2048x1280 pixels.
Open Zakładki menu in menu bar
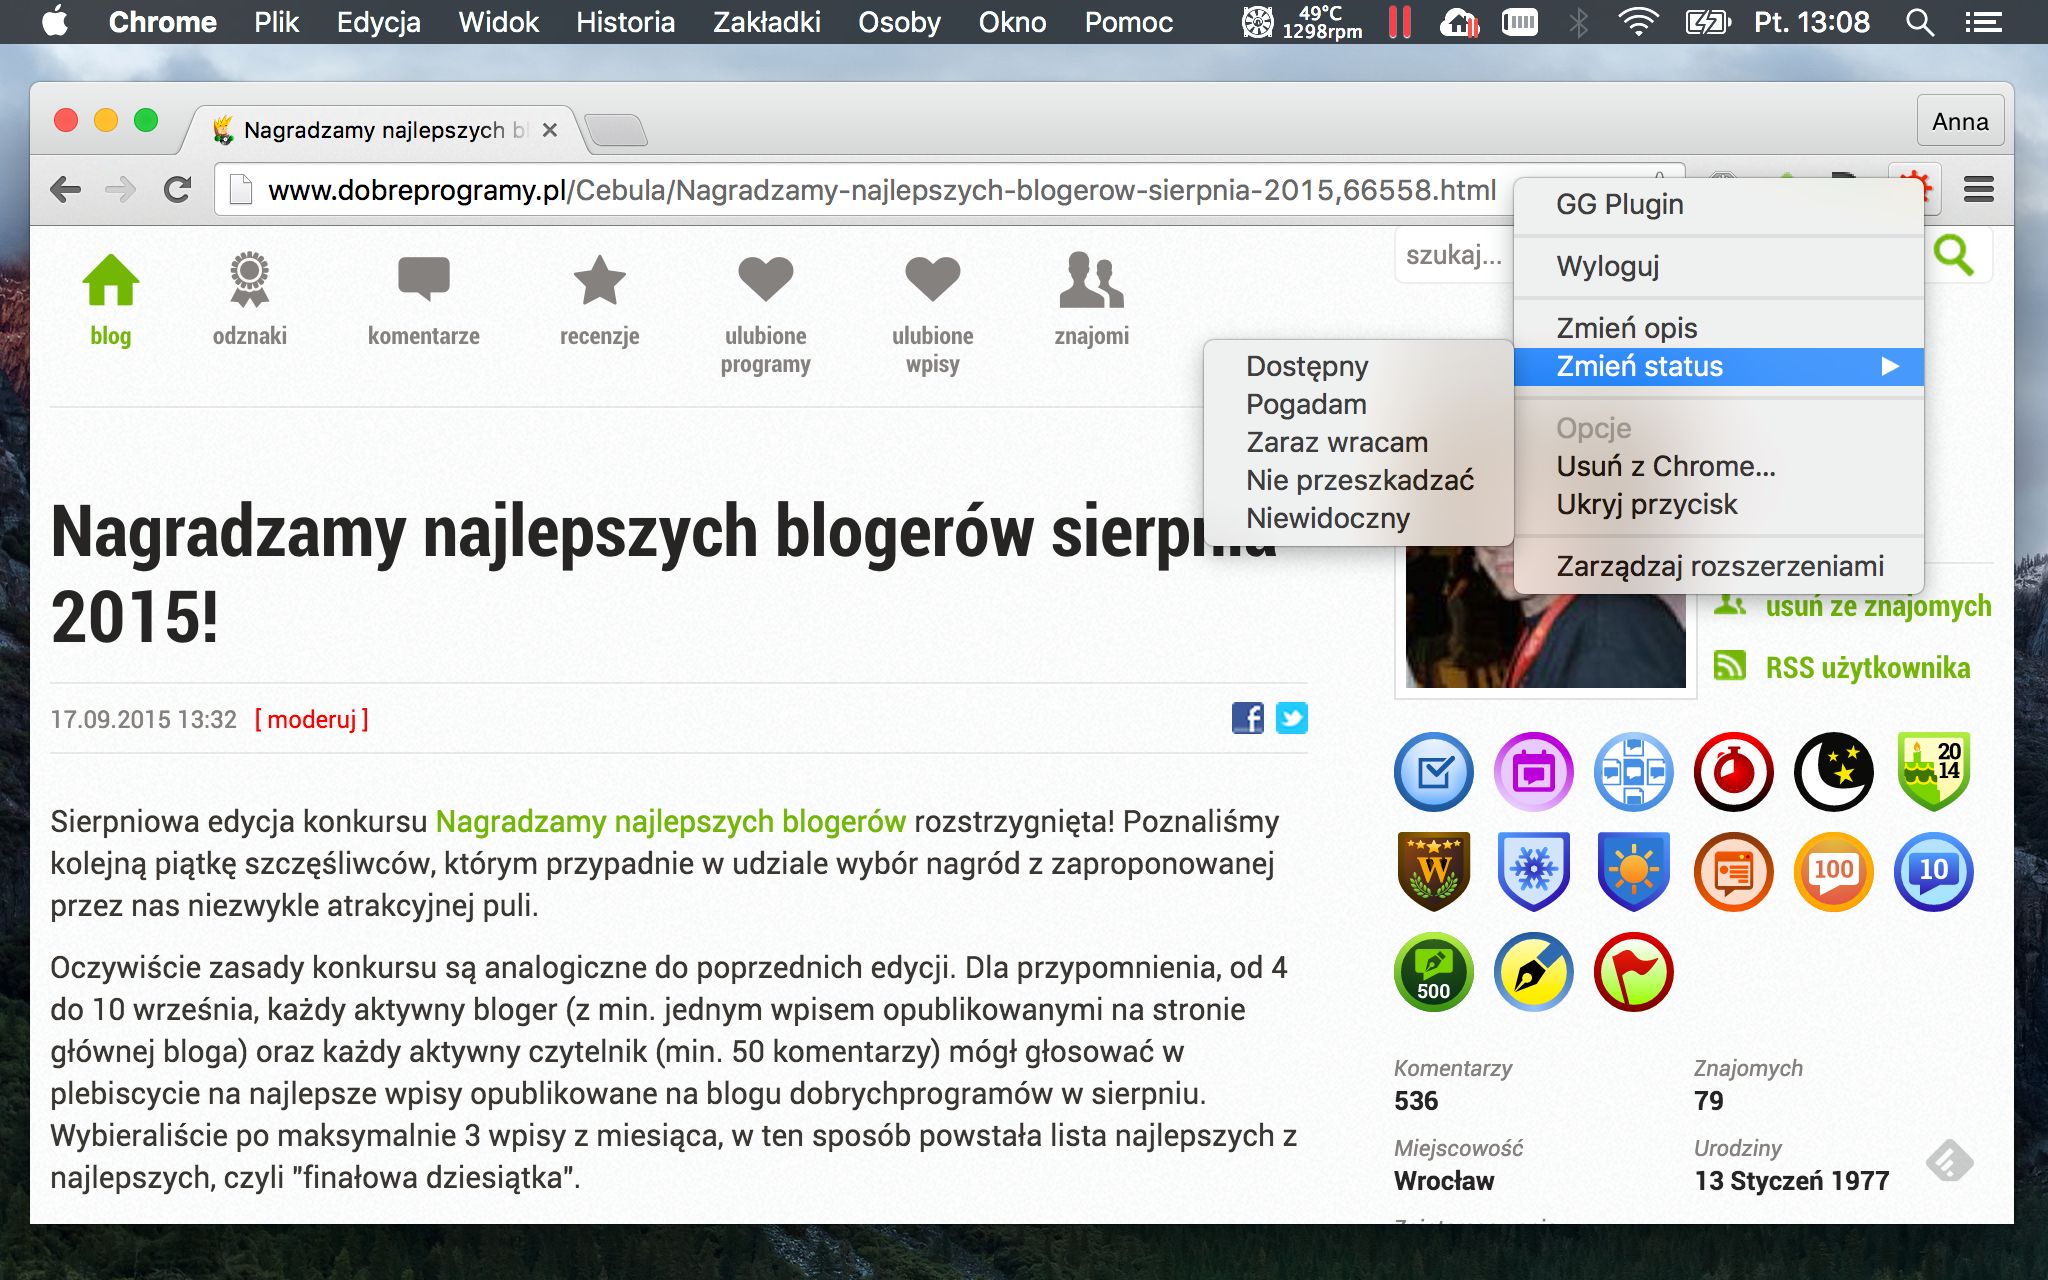tap(766, 22)
